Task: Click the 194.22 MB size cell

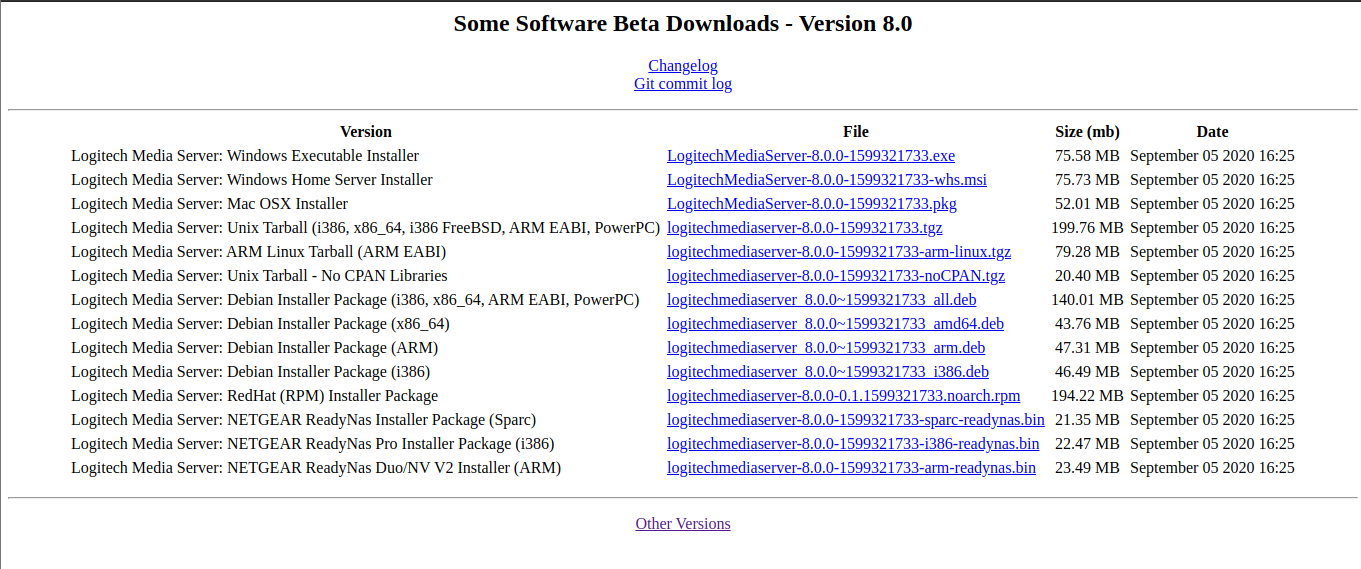Action: (x=1087, y=396)
